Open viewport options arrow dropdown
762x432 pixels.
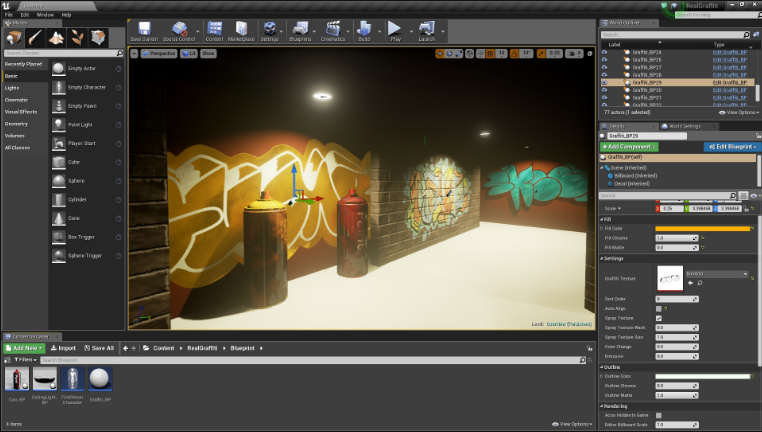coord(134,53)
